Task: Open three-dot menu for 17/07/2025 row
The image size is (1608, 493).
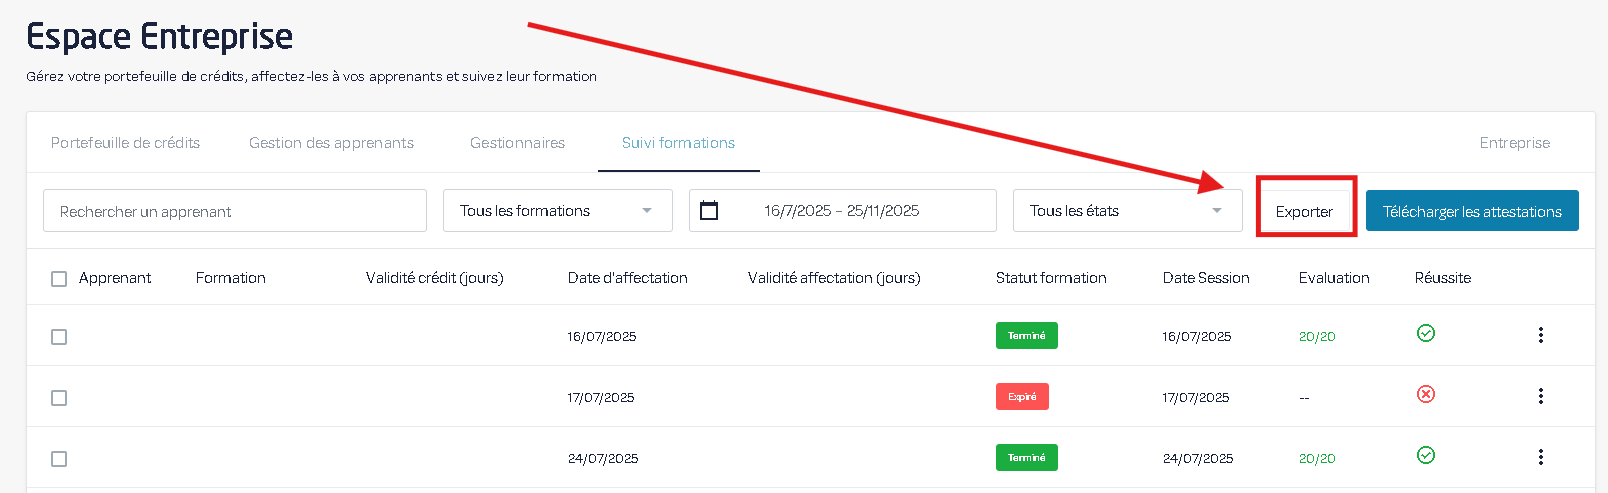Action: tap(1540, 396)
